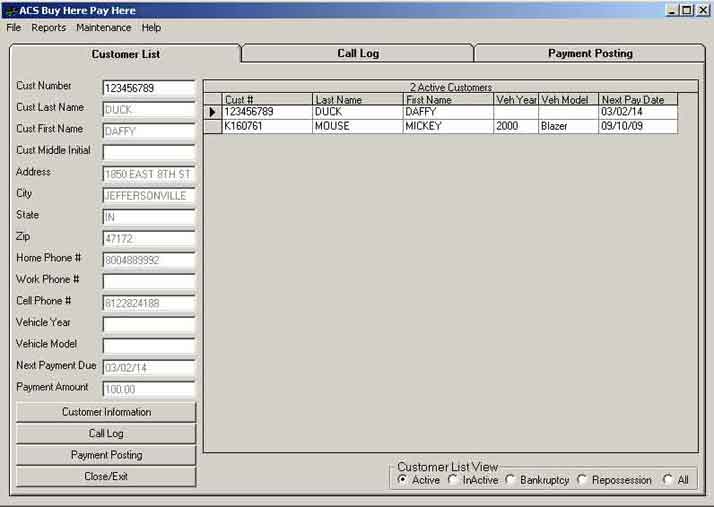Viewport: 714px width, 507px height.
Task: Open the Maintenance menu
Action: click(x=103, y=28)
